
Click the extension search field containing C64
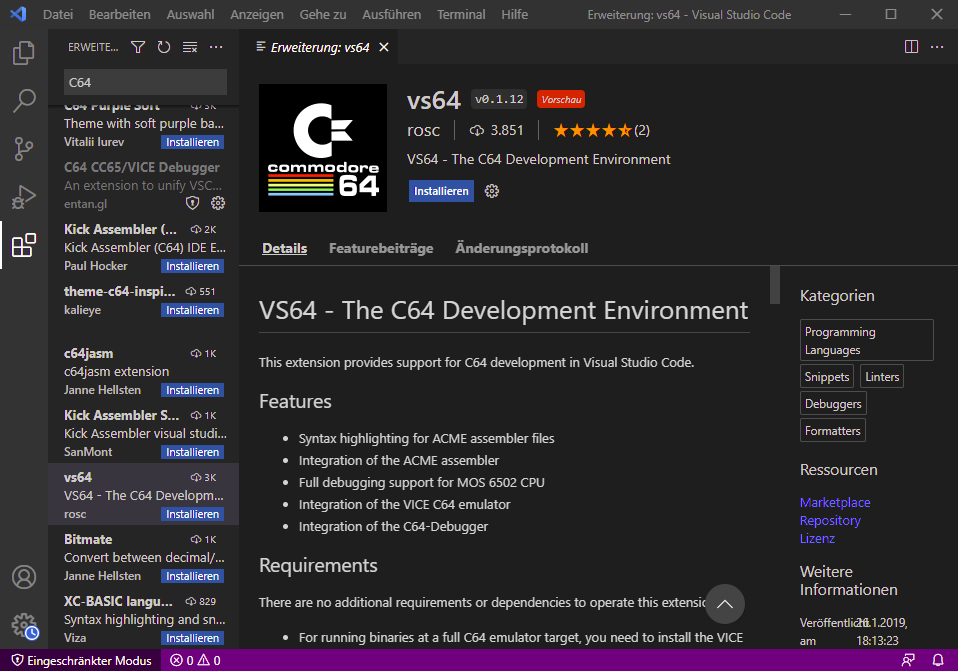[x=145, y=82]
